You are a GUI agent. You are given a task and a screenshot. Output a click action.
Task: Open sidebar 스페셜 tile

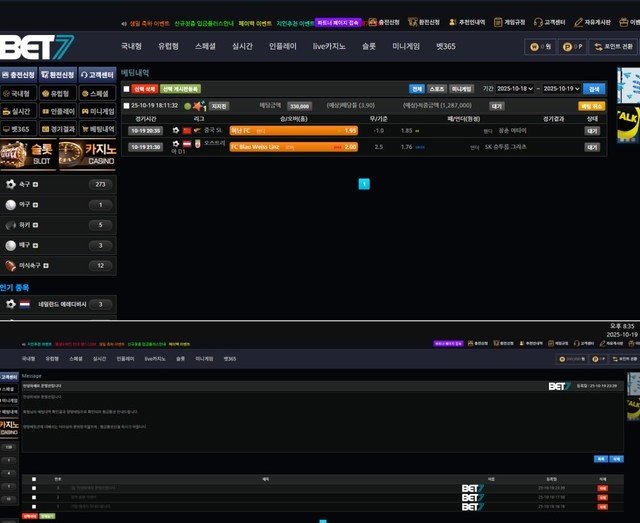pyautogui.click(x=97, y=93)
